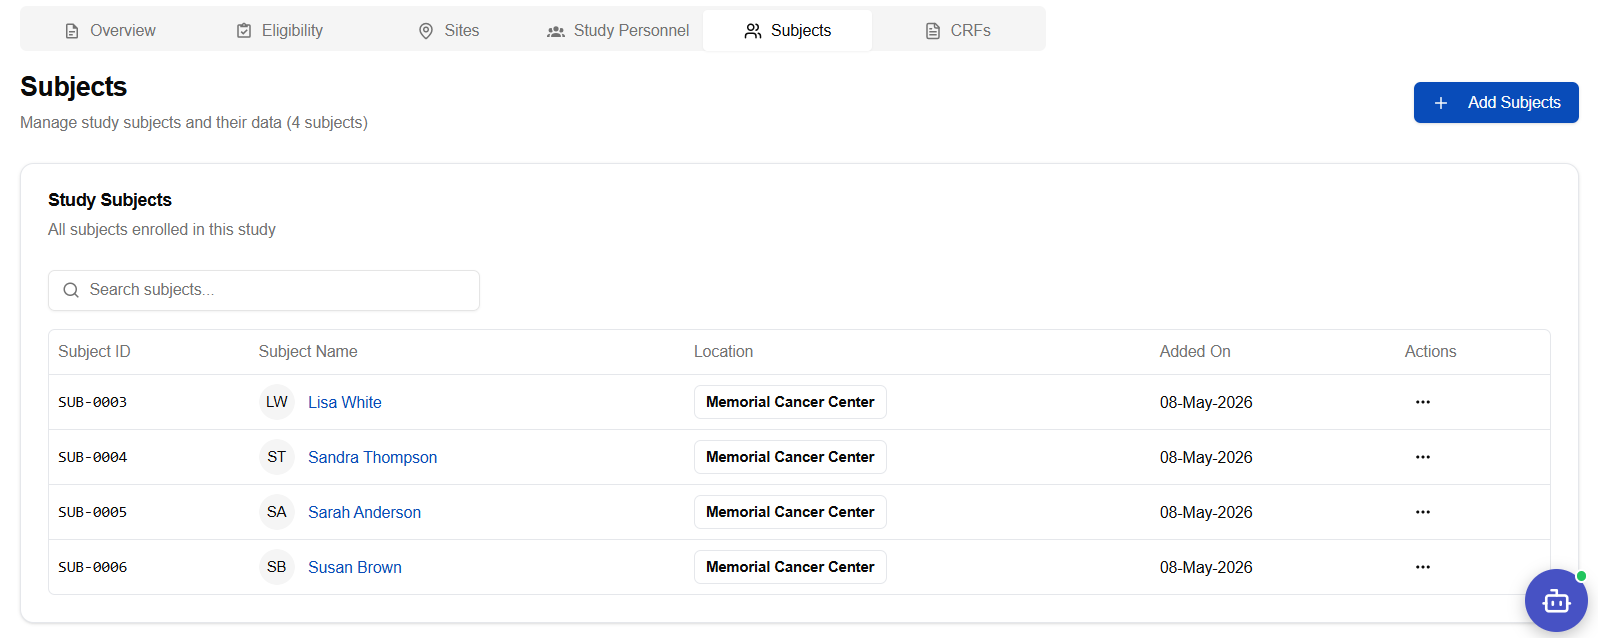Viewport: 1598px width, 638px height.
Task: Click 'All subjects enrolled in this study' text
Action: pyautogui.click(x=162, y=229)
